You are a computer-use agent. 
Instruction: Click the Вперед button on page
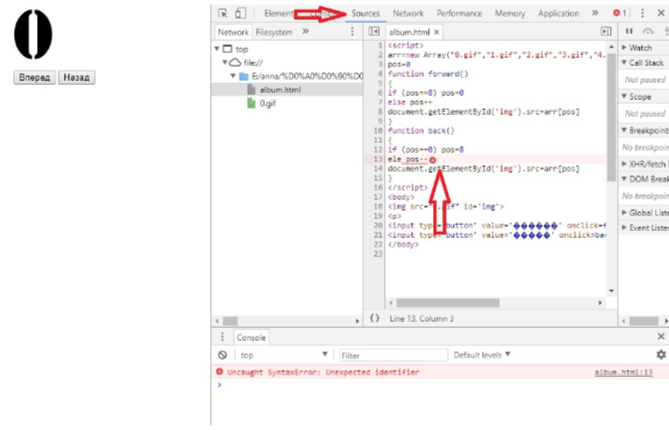[35, 78]
